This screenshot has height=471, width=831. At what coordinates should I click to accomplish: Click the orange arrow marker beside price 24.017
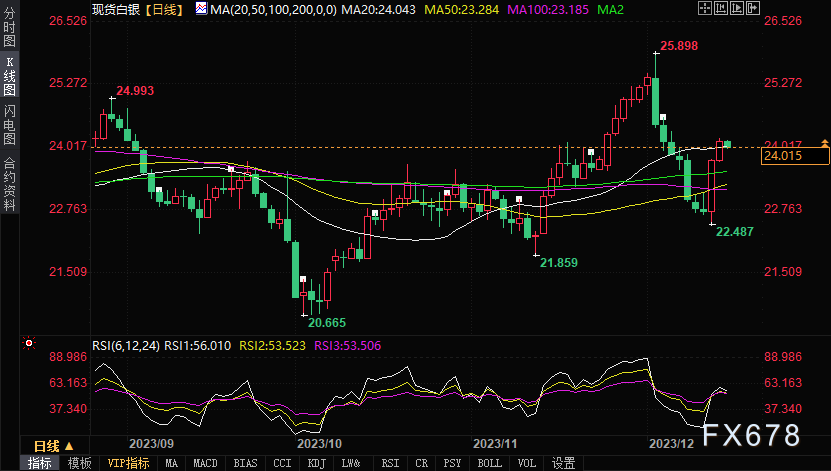tap(822, 145)
